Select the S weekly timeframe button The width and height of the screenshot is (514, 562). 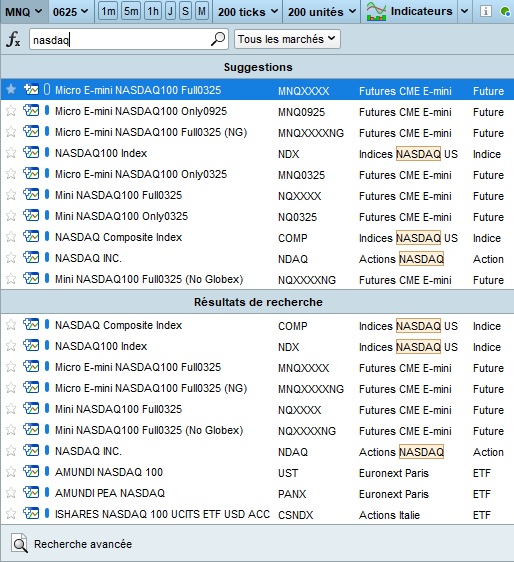click(x=185, y=11)
